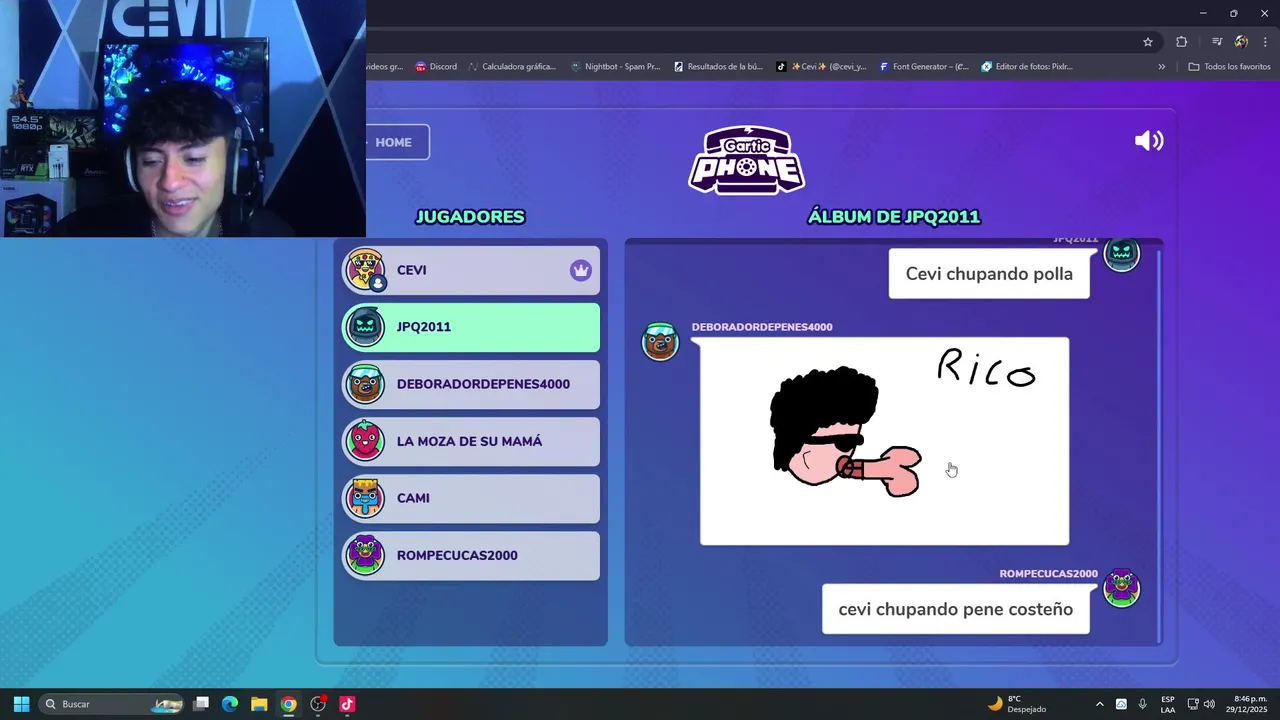Select player DEBORADORDEPENES4000 in the list

pyautogui.click(x=471, y=384)
